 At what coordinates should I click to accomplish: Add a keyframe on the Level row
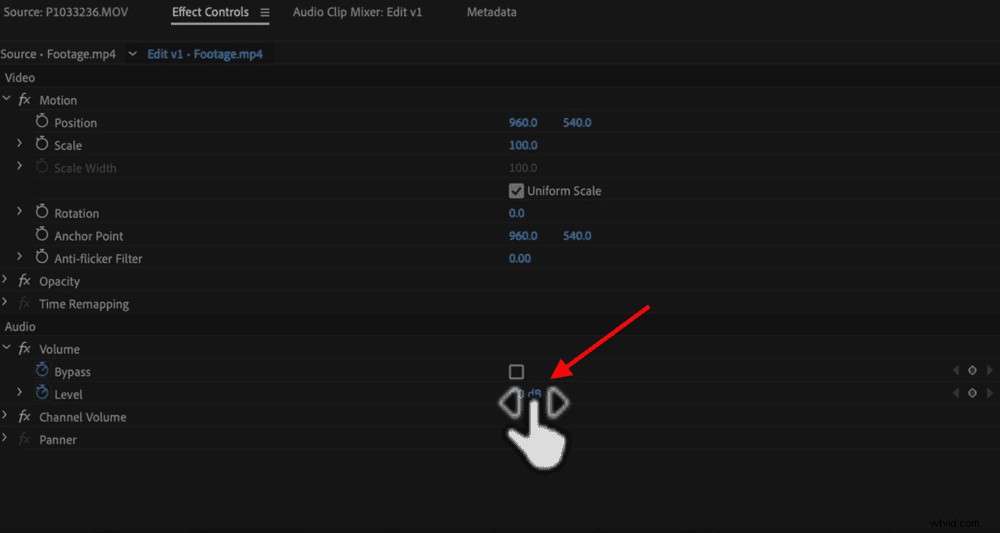click(972, 393)
